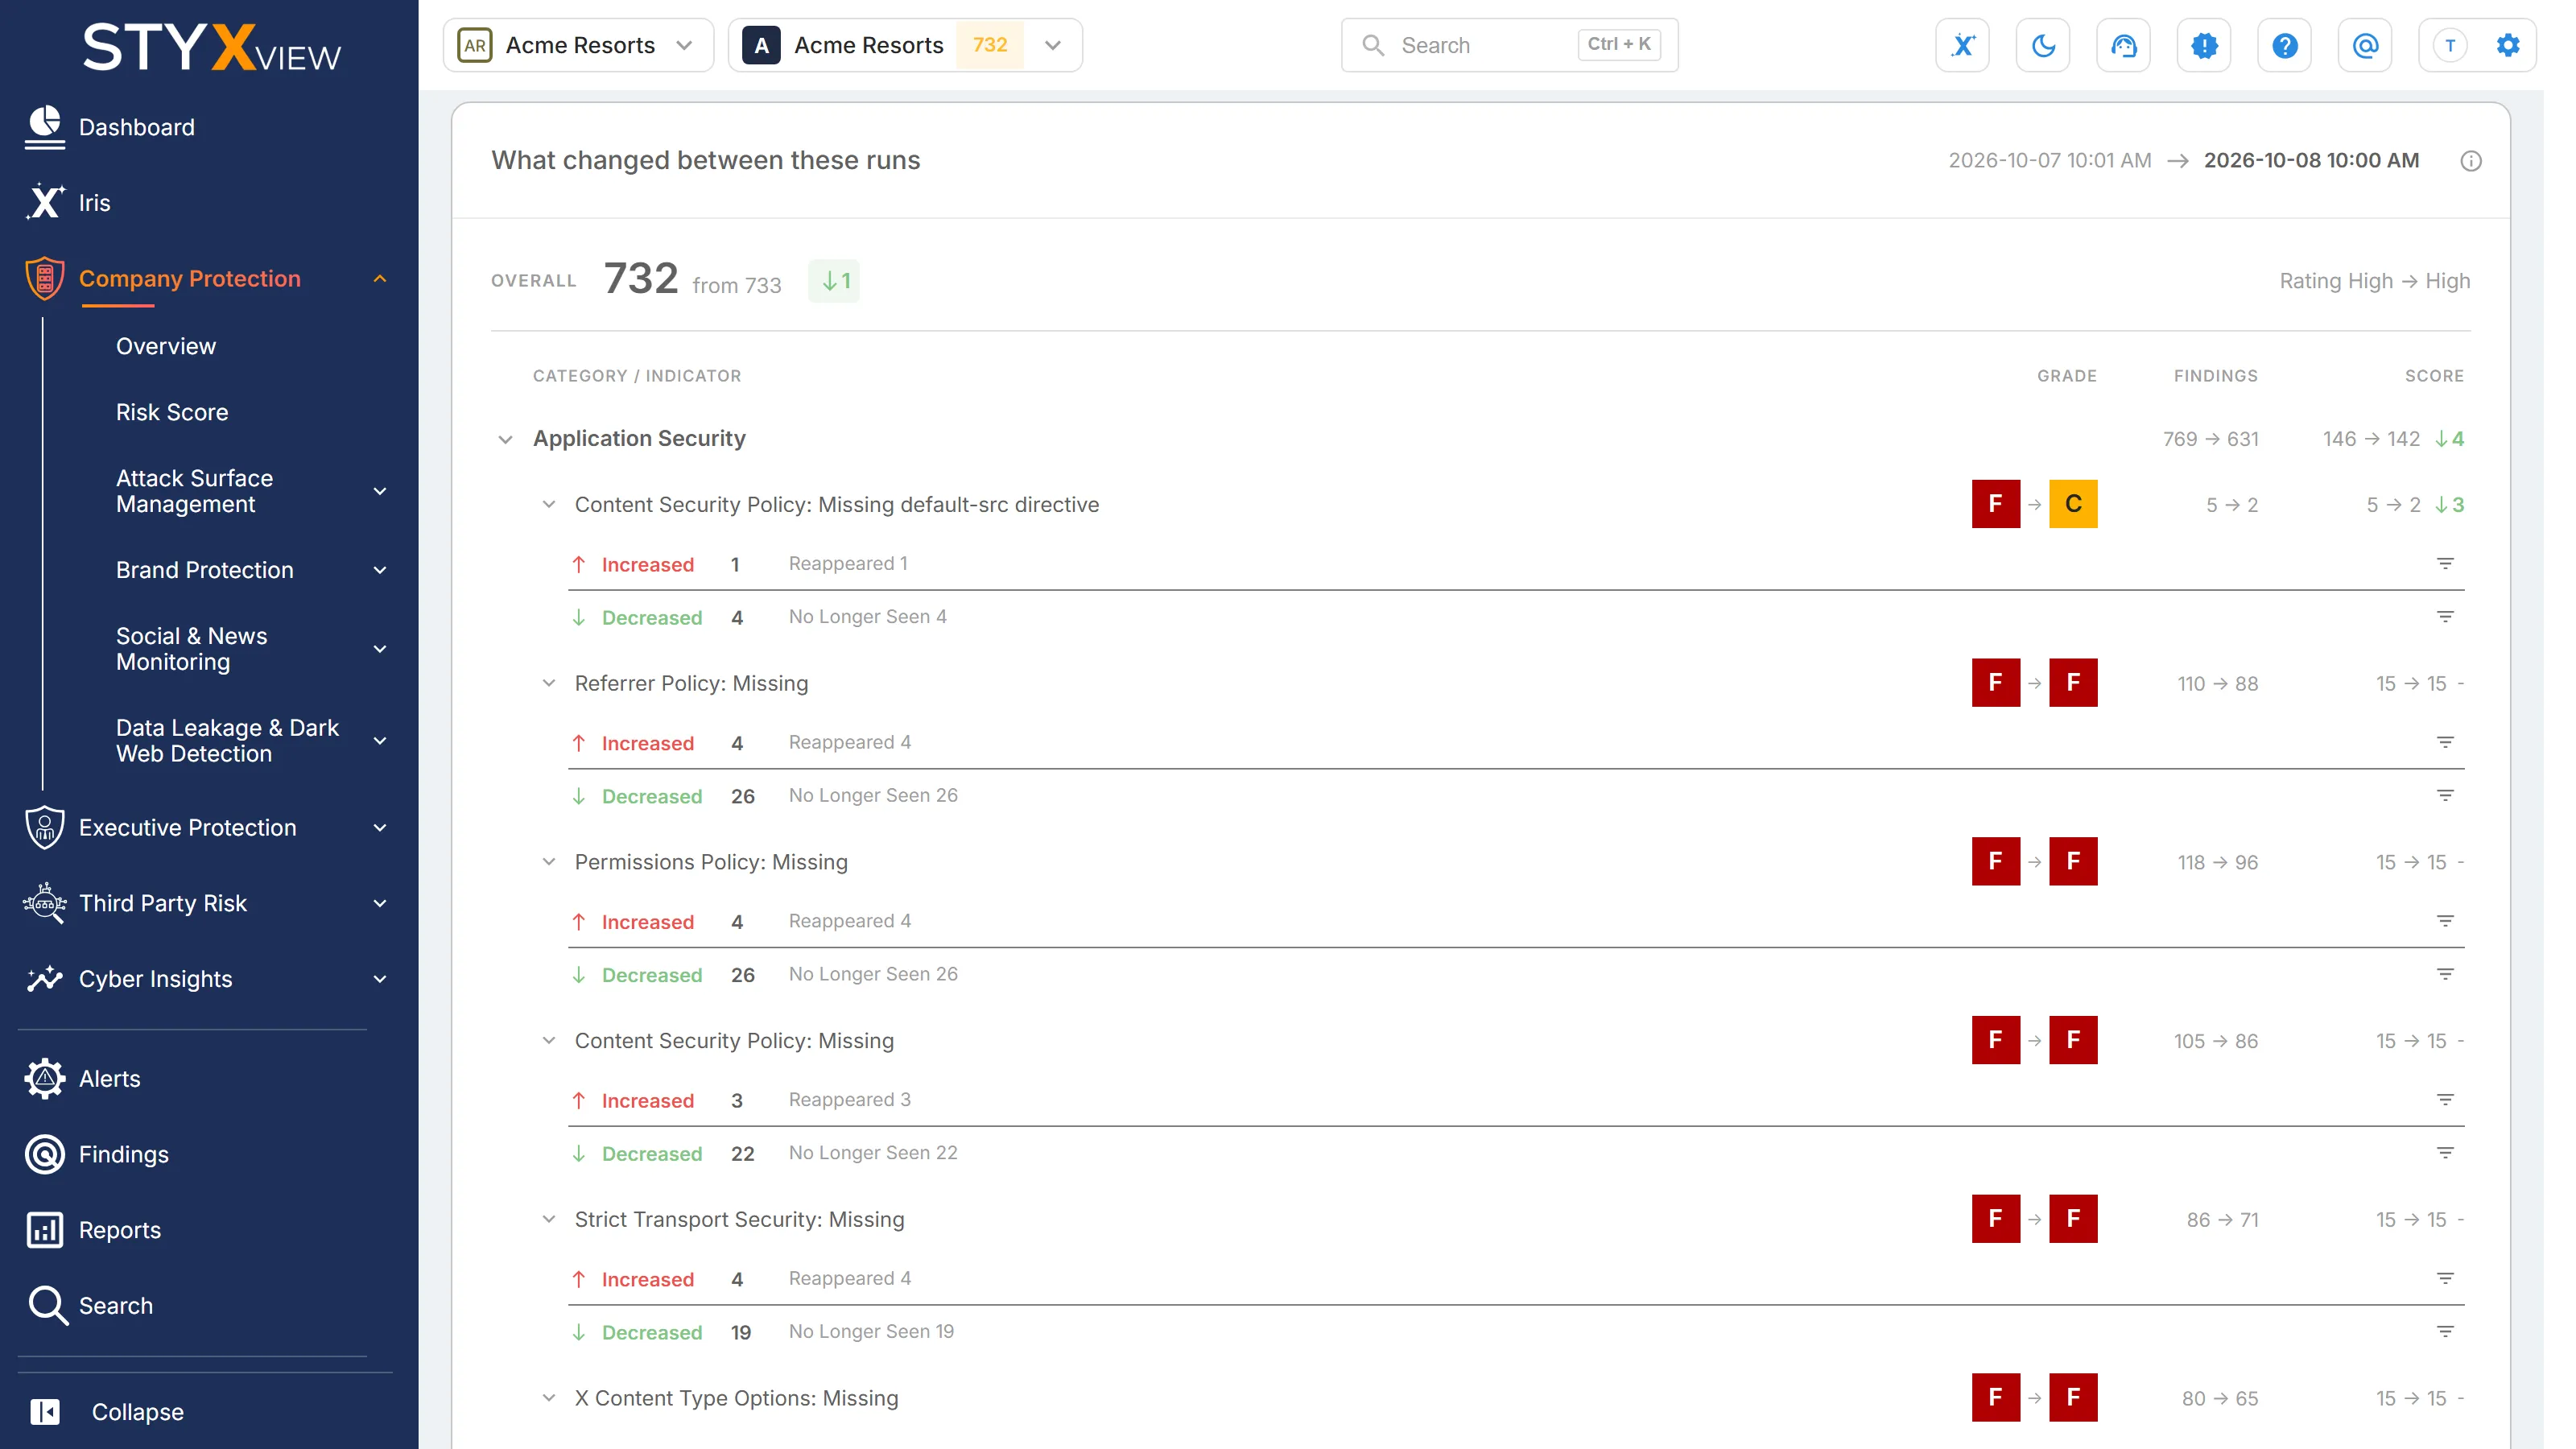Collapse X Content Type Options: Missing indicator
This screenshot has width=2576, height=1449.
point(548,1398)
